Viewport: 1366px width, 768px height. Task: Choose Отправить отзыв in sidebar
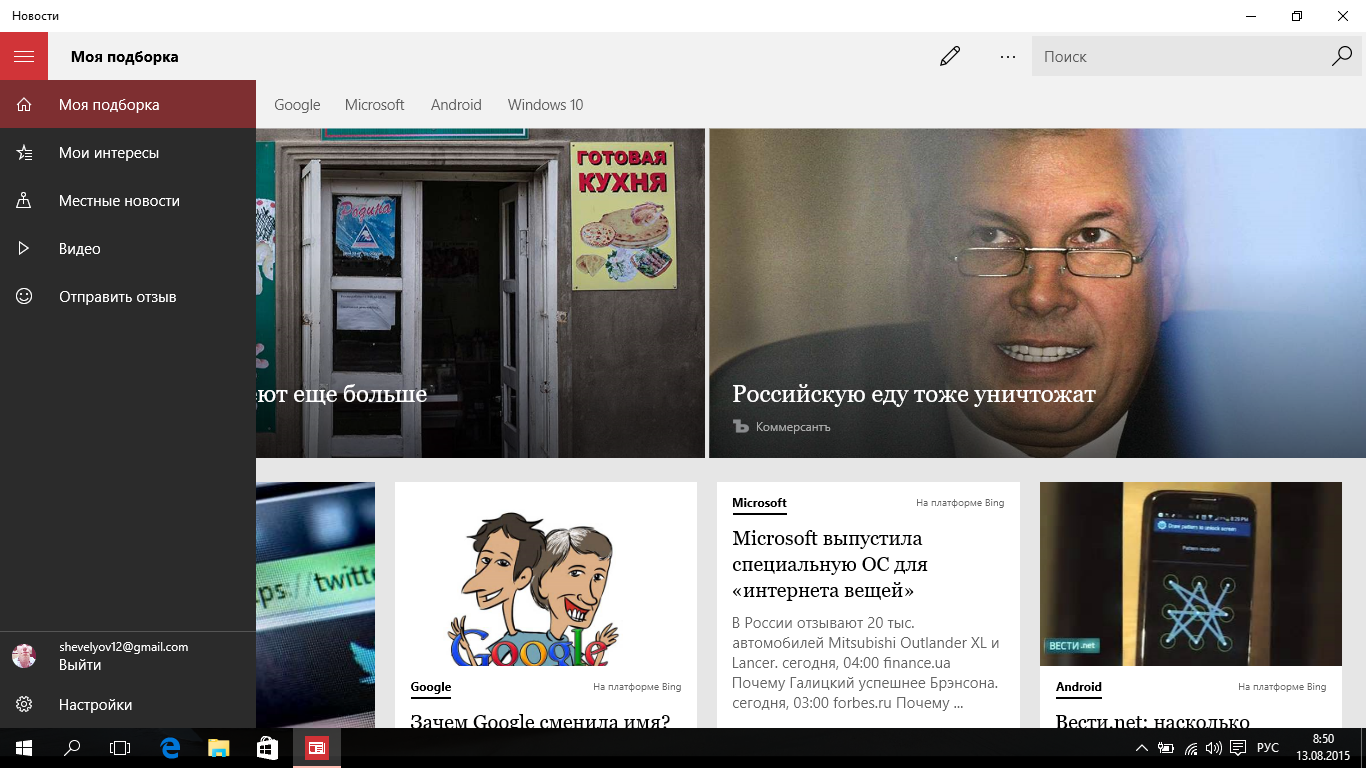pyautogui.click(x=128, y=297)
